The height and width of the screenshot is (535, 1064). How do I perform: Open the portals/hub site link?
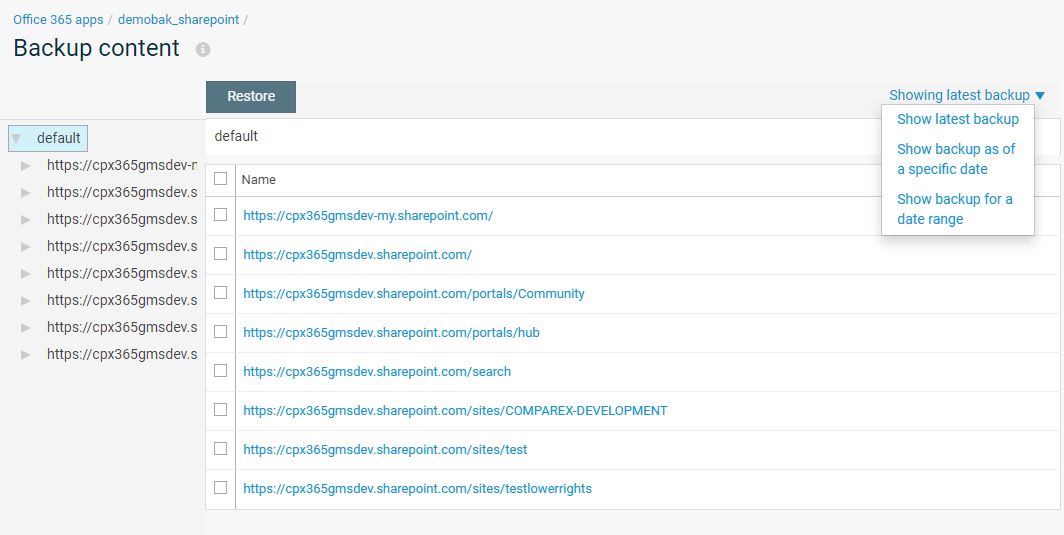click(391, 333)
